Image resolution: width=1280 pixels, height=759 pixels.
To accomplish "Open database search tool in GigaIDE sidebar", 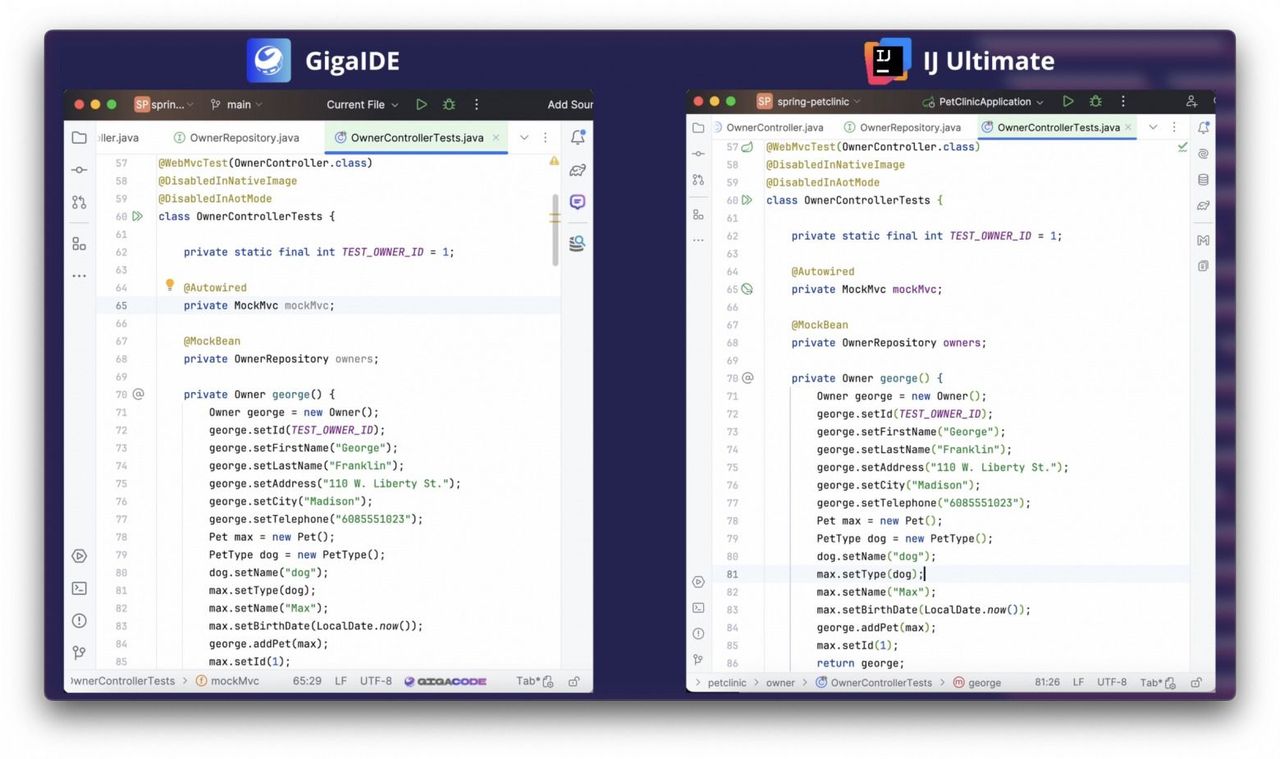I will tap(578, 243).
